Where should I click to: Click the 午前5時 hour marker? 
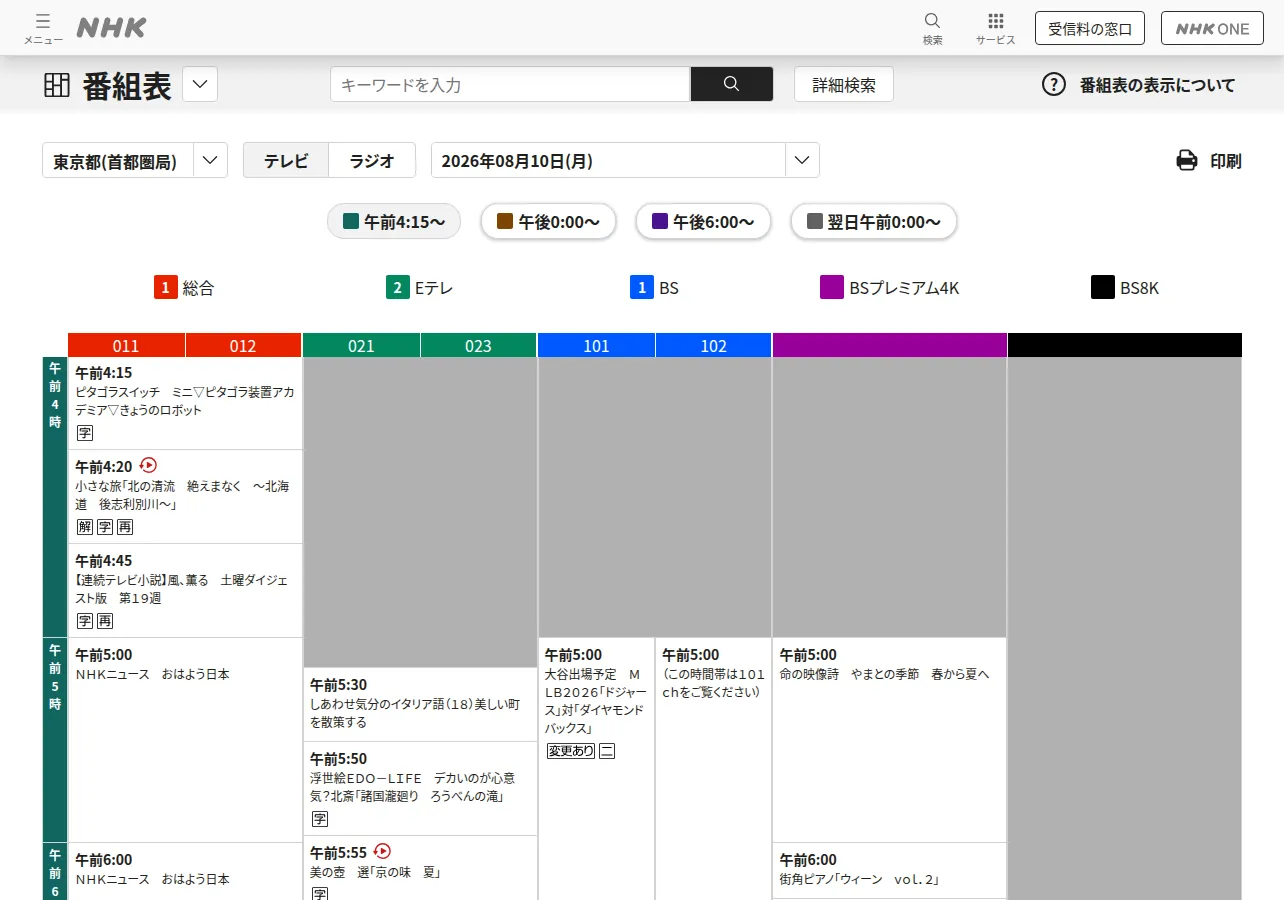tap(55, 740)
